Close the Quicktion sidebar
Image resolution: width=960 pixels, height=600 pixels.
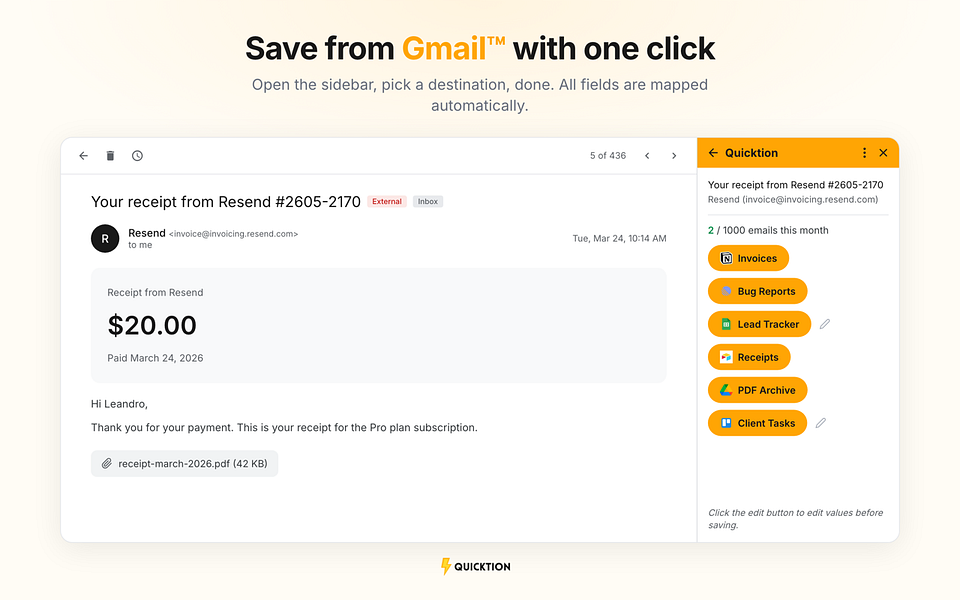[x=883, y=153]
